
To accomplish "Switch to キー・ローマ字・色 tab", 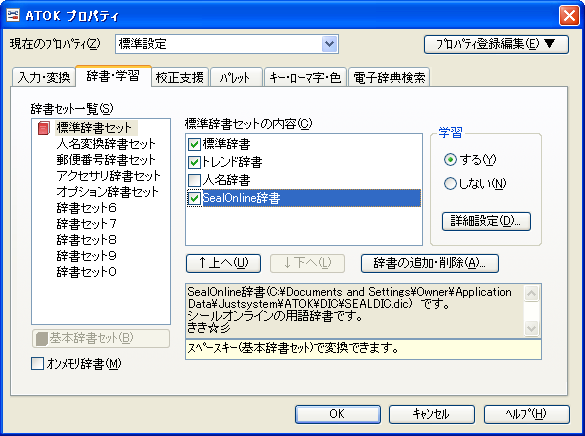I will (x=305, y=77).
